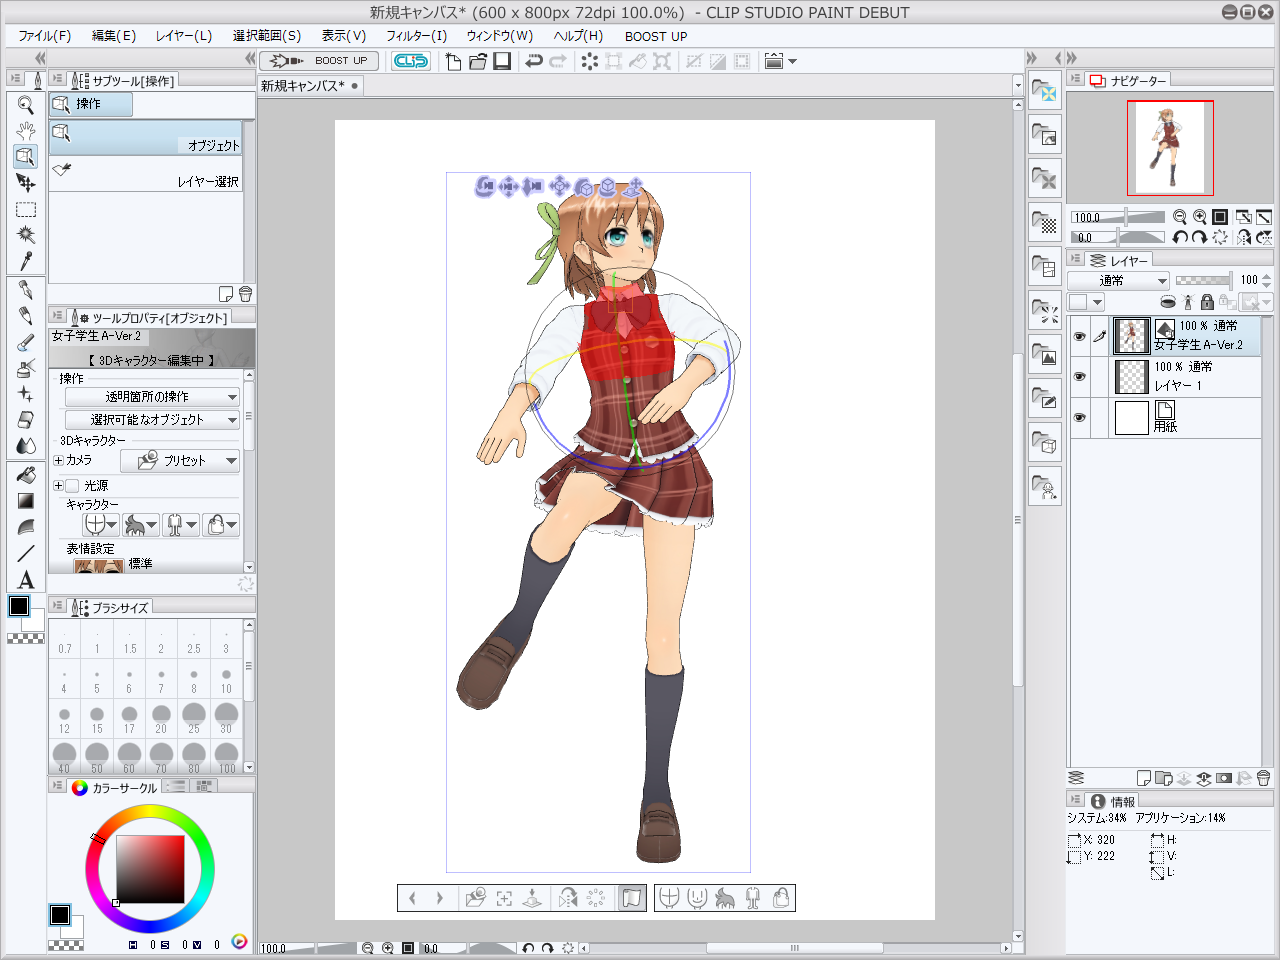The width and height of the screenshot is (1280, 960).
Task: Toggle reference layer setting in Layer panel
Action: [x=1188, y=302]
